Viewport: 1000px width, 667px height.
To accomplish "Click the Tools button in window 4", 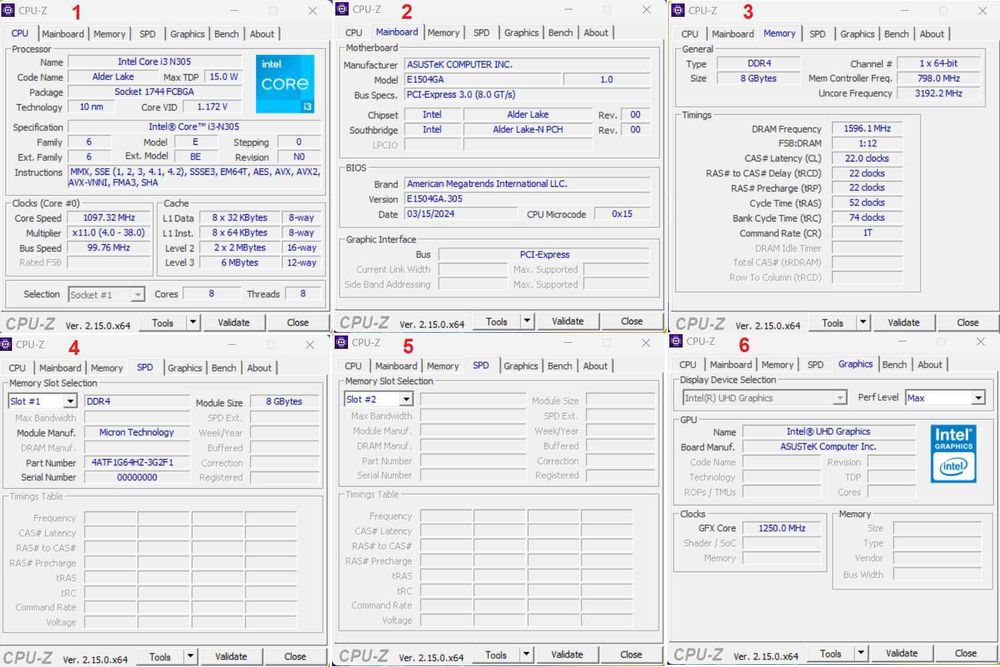I will click(x=160, y=656).
